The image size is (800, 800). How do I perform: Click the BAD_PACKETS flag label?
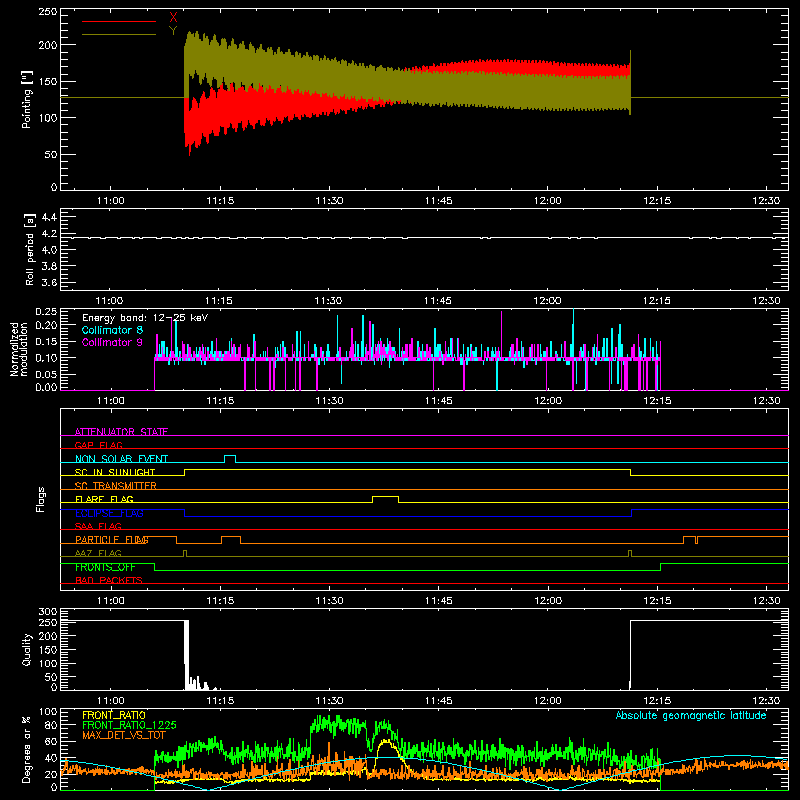point(109,580)
